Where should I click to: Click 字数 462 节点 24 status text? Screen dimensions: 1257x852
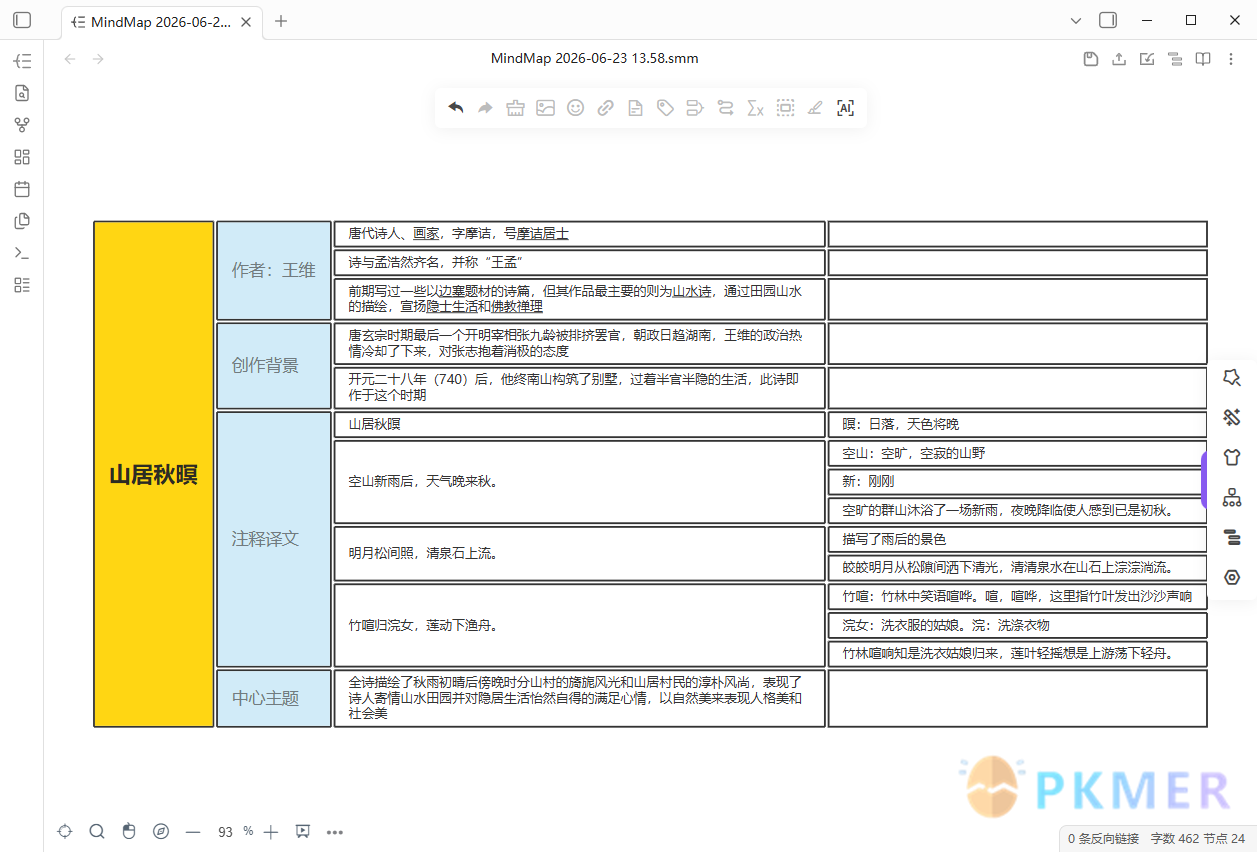pyautogui.click(x=1198, y=838)
